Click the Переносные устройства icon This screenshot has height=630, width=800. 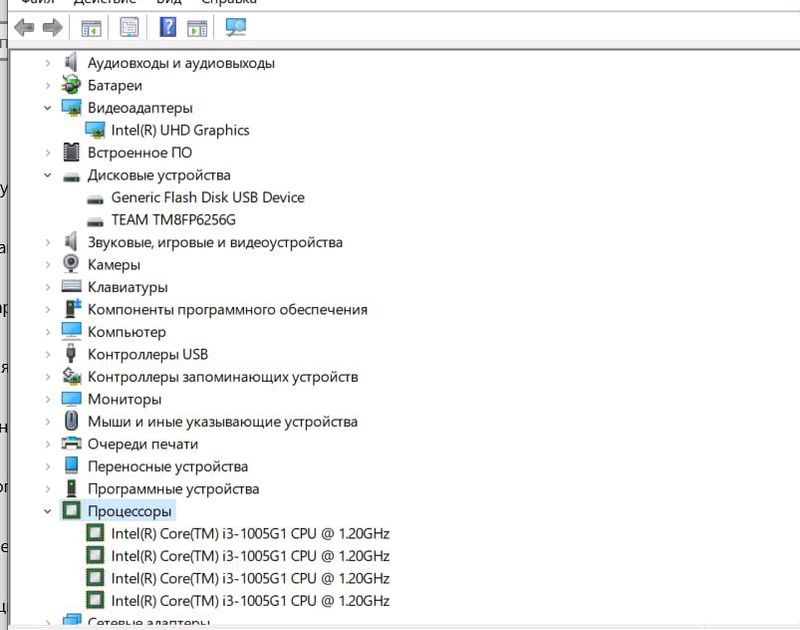click(71, 465)
